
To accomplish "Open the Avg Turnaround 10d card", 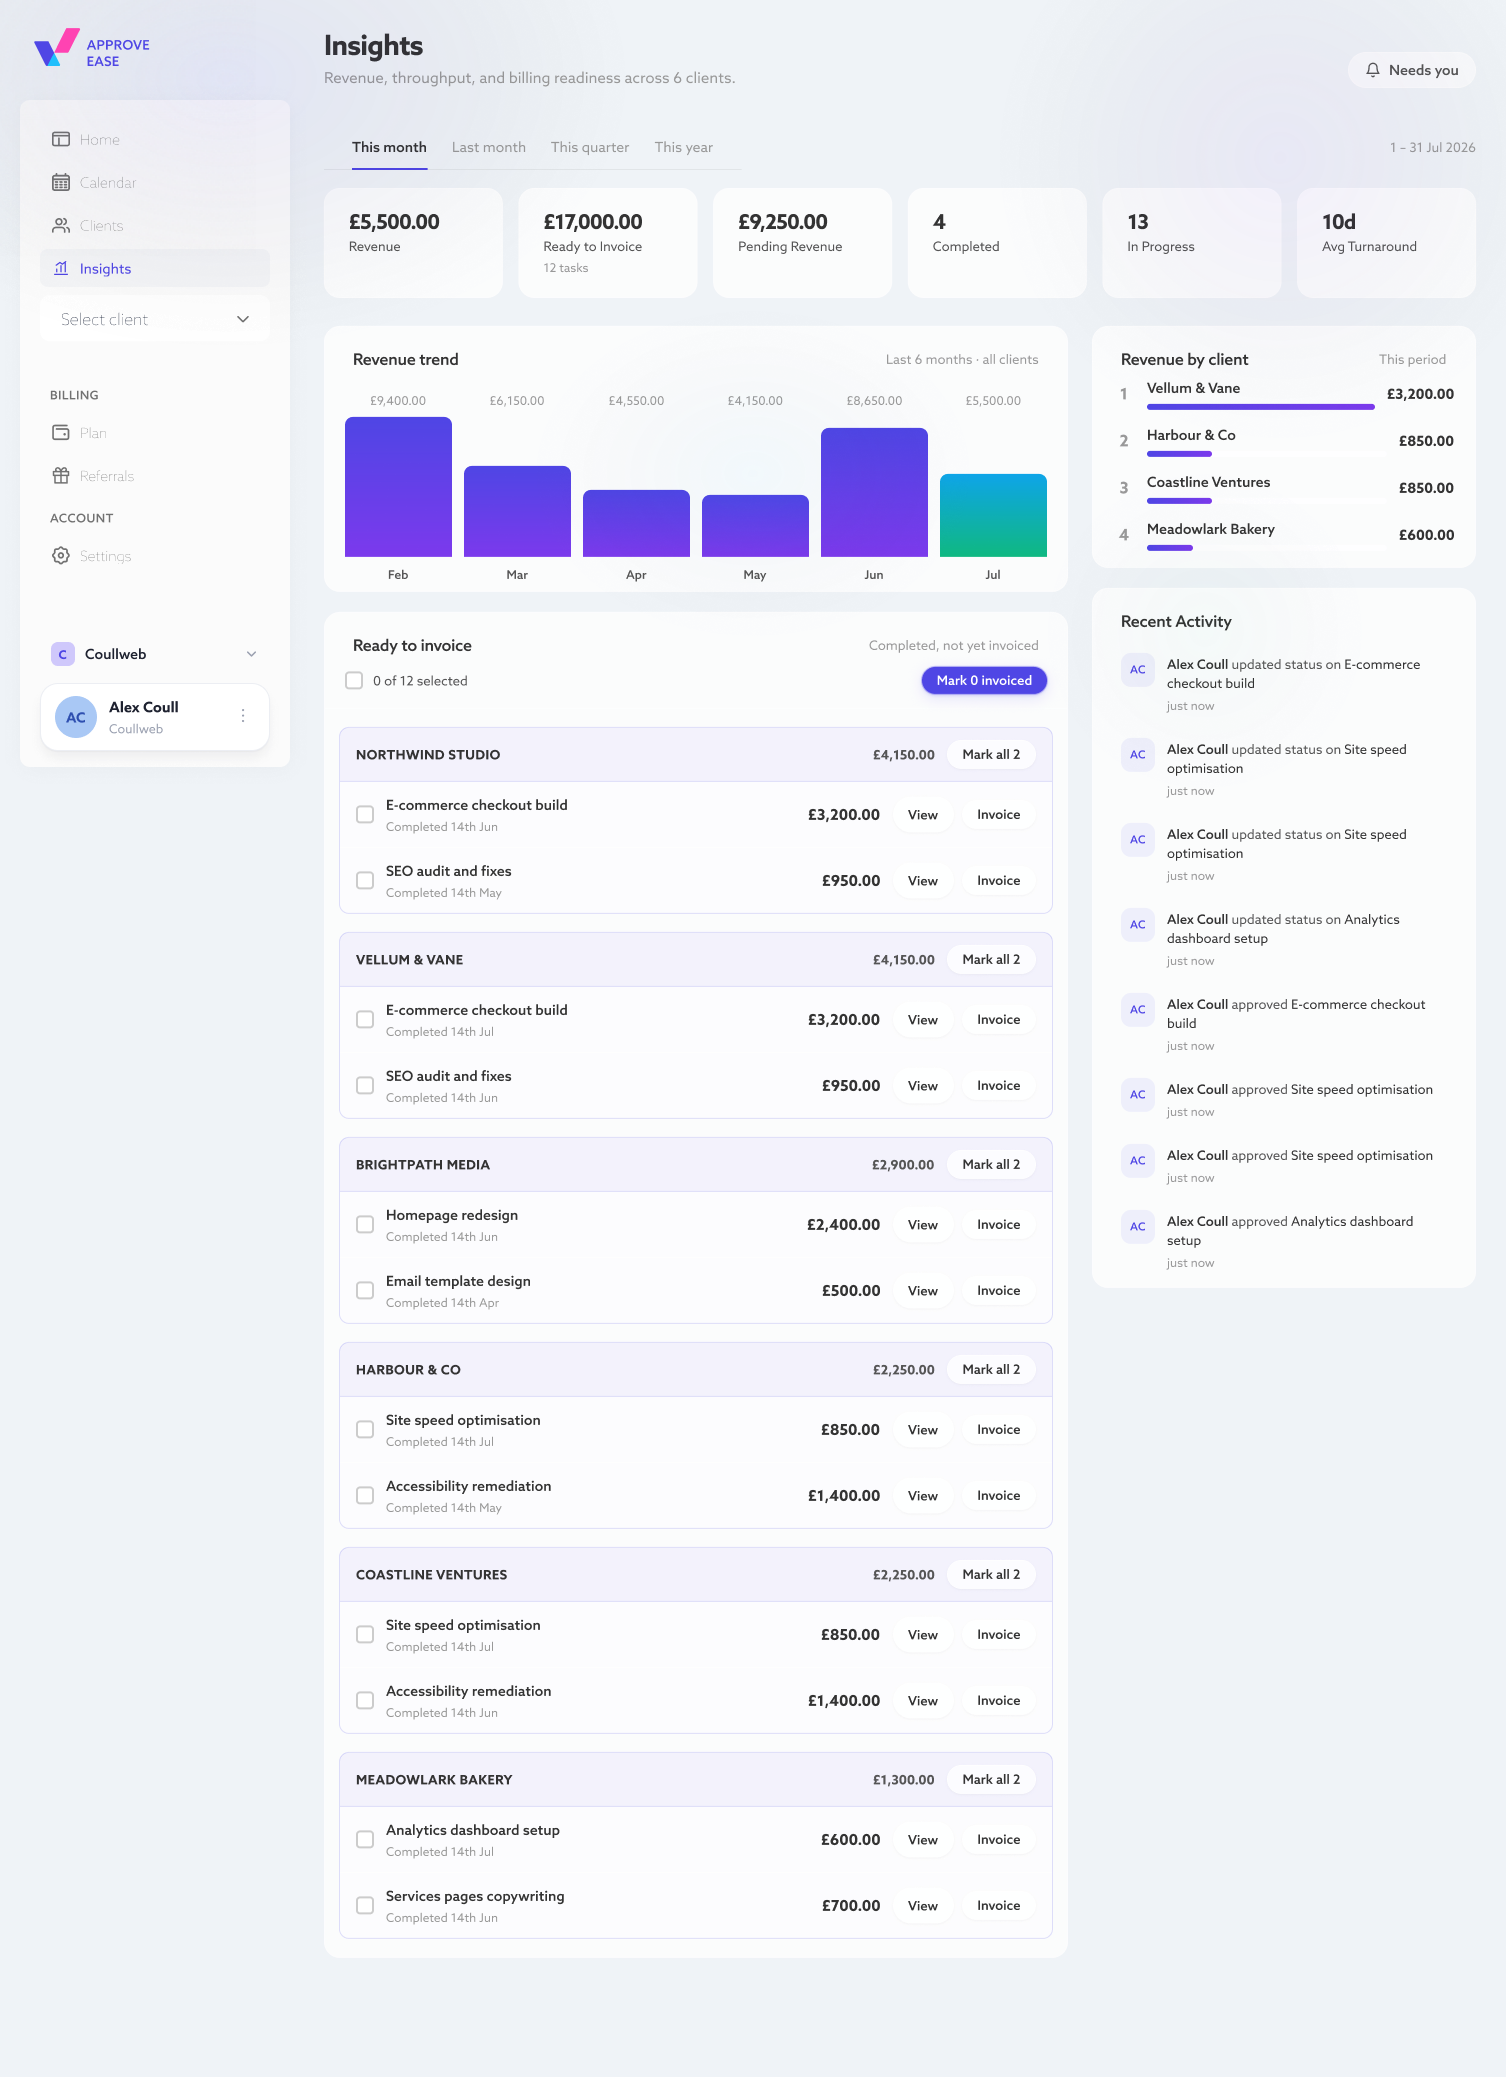I will coord(1386,243).
